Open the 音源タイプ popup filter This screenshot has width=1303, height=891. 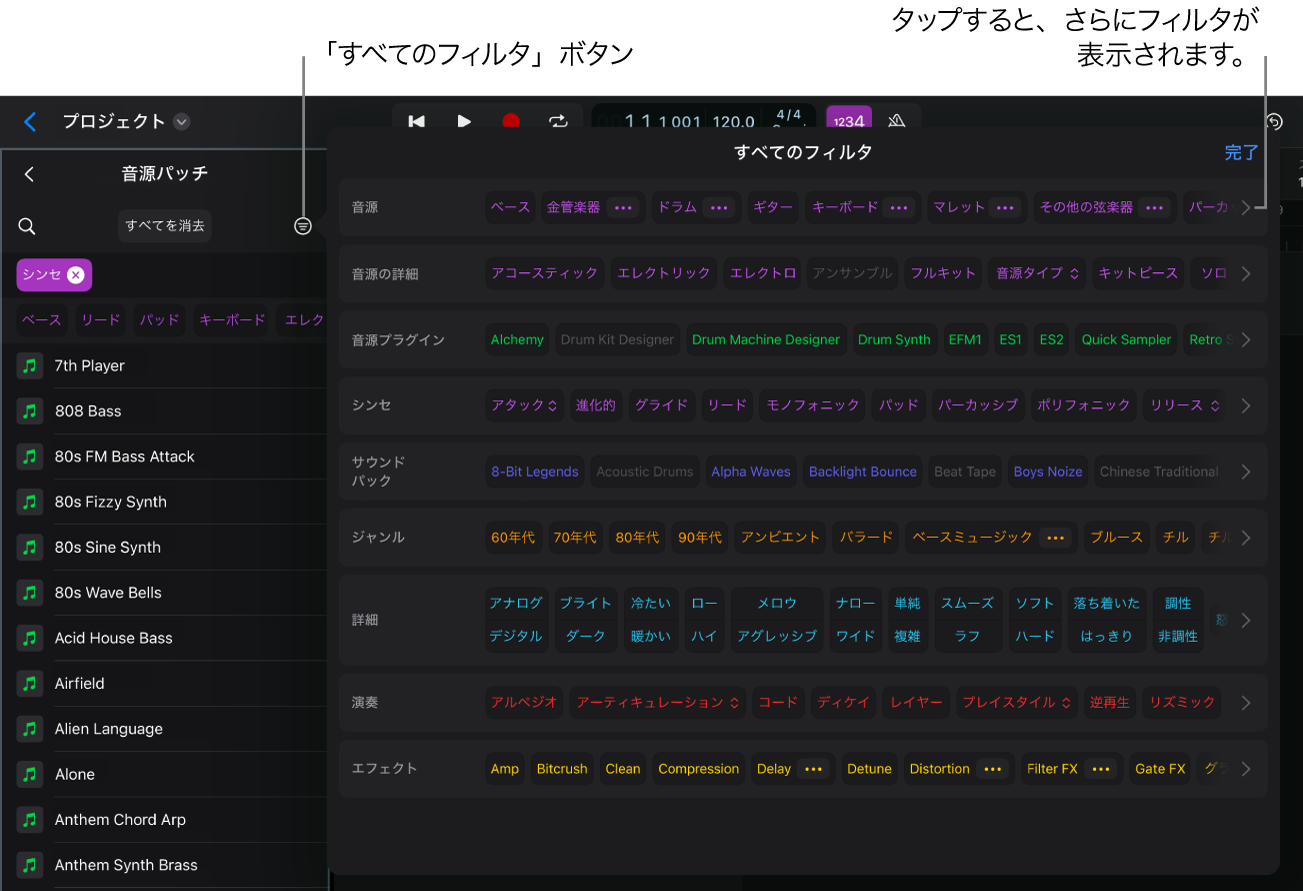[x=1038, y=273]
